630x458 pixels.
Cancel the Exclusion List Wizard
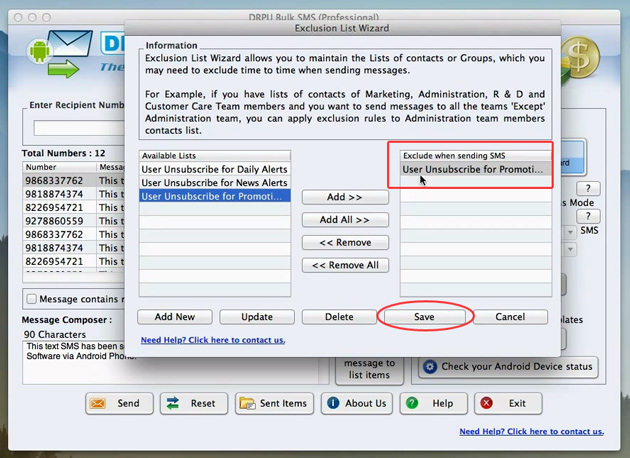pyautogui.click(x=510, y=317)
